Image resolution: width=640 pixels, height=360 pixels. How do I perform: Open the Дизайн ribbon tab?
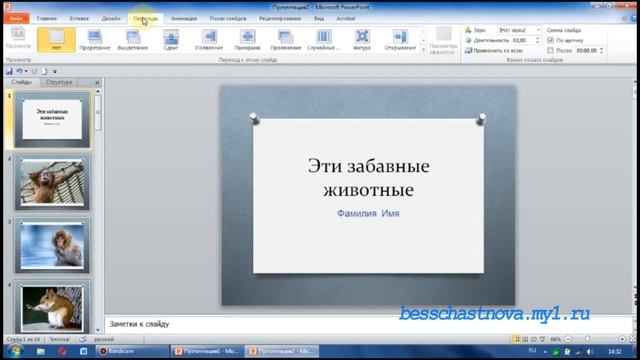pyautogui.click(x=111, y=18)
